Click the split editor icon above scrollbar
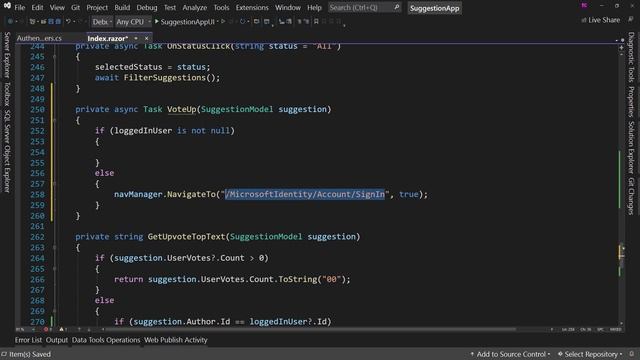 click(621, 48)
